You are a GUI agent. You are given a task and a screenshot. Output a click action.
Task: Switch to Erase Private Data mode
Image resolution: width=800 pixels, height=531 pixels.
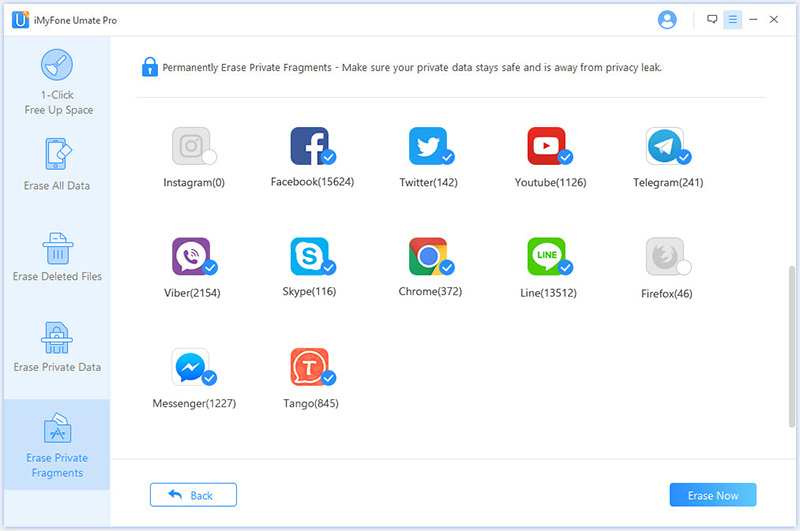point(57,347)
